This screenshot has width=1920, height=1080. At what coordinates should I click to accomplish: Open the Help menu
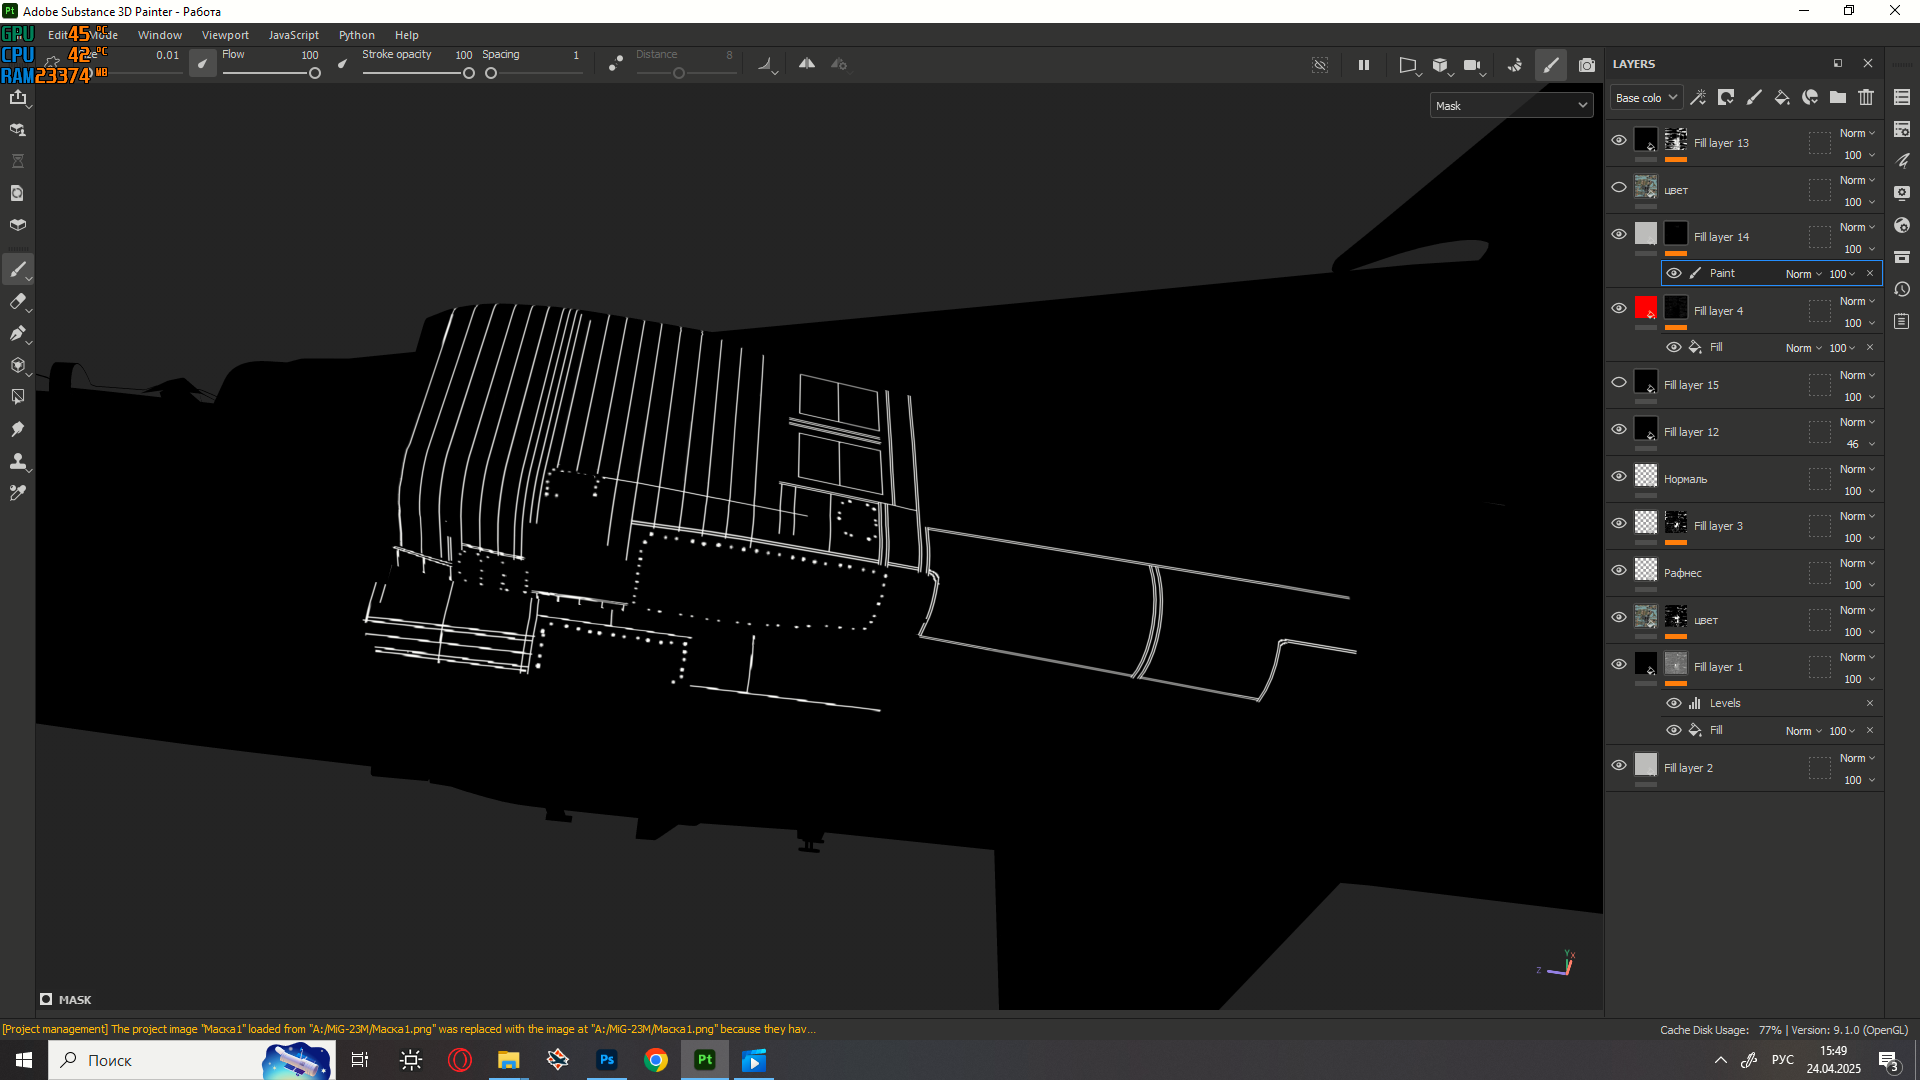406,35
